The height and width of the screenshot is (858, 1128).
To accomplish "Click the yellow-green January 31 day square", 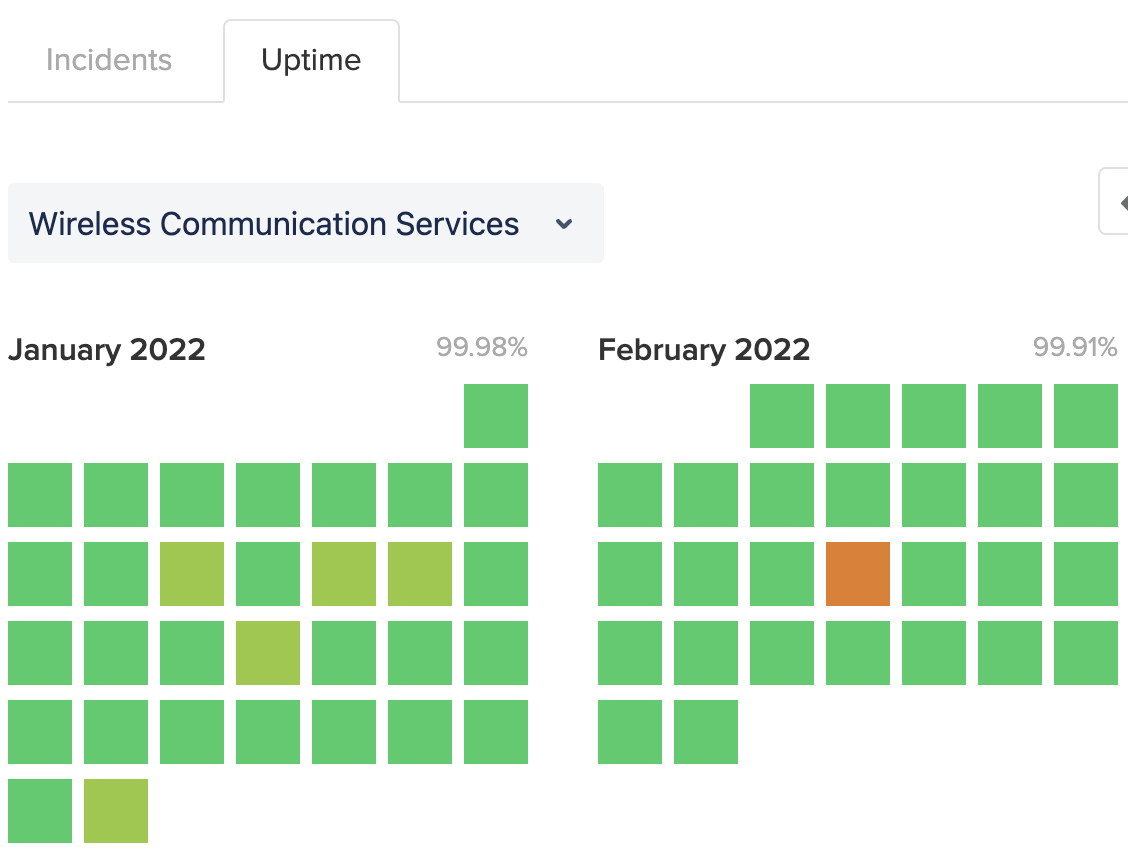I will click(116, 811).
